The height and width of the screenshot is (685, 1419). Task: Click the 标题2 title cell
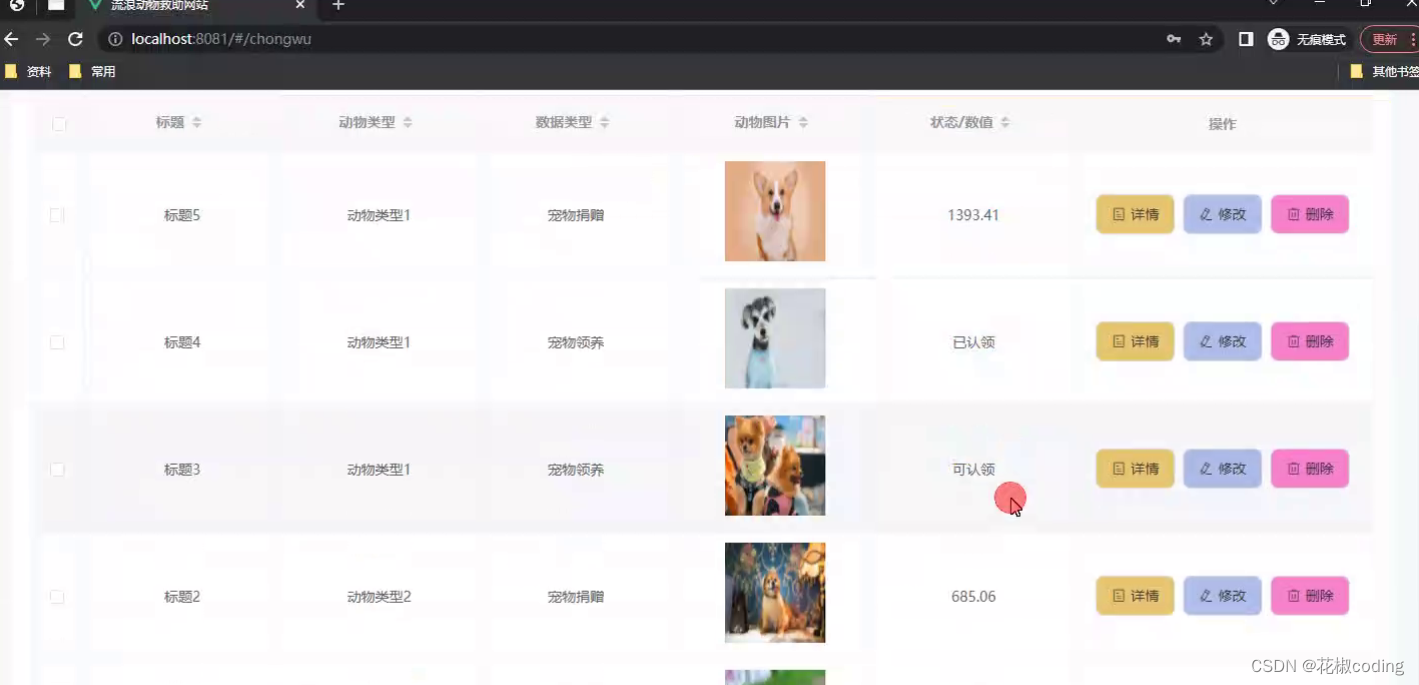(182, 596)
